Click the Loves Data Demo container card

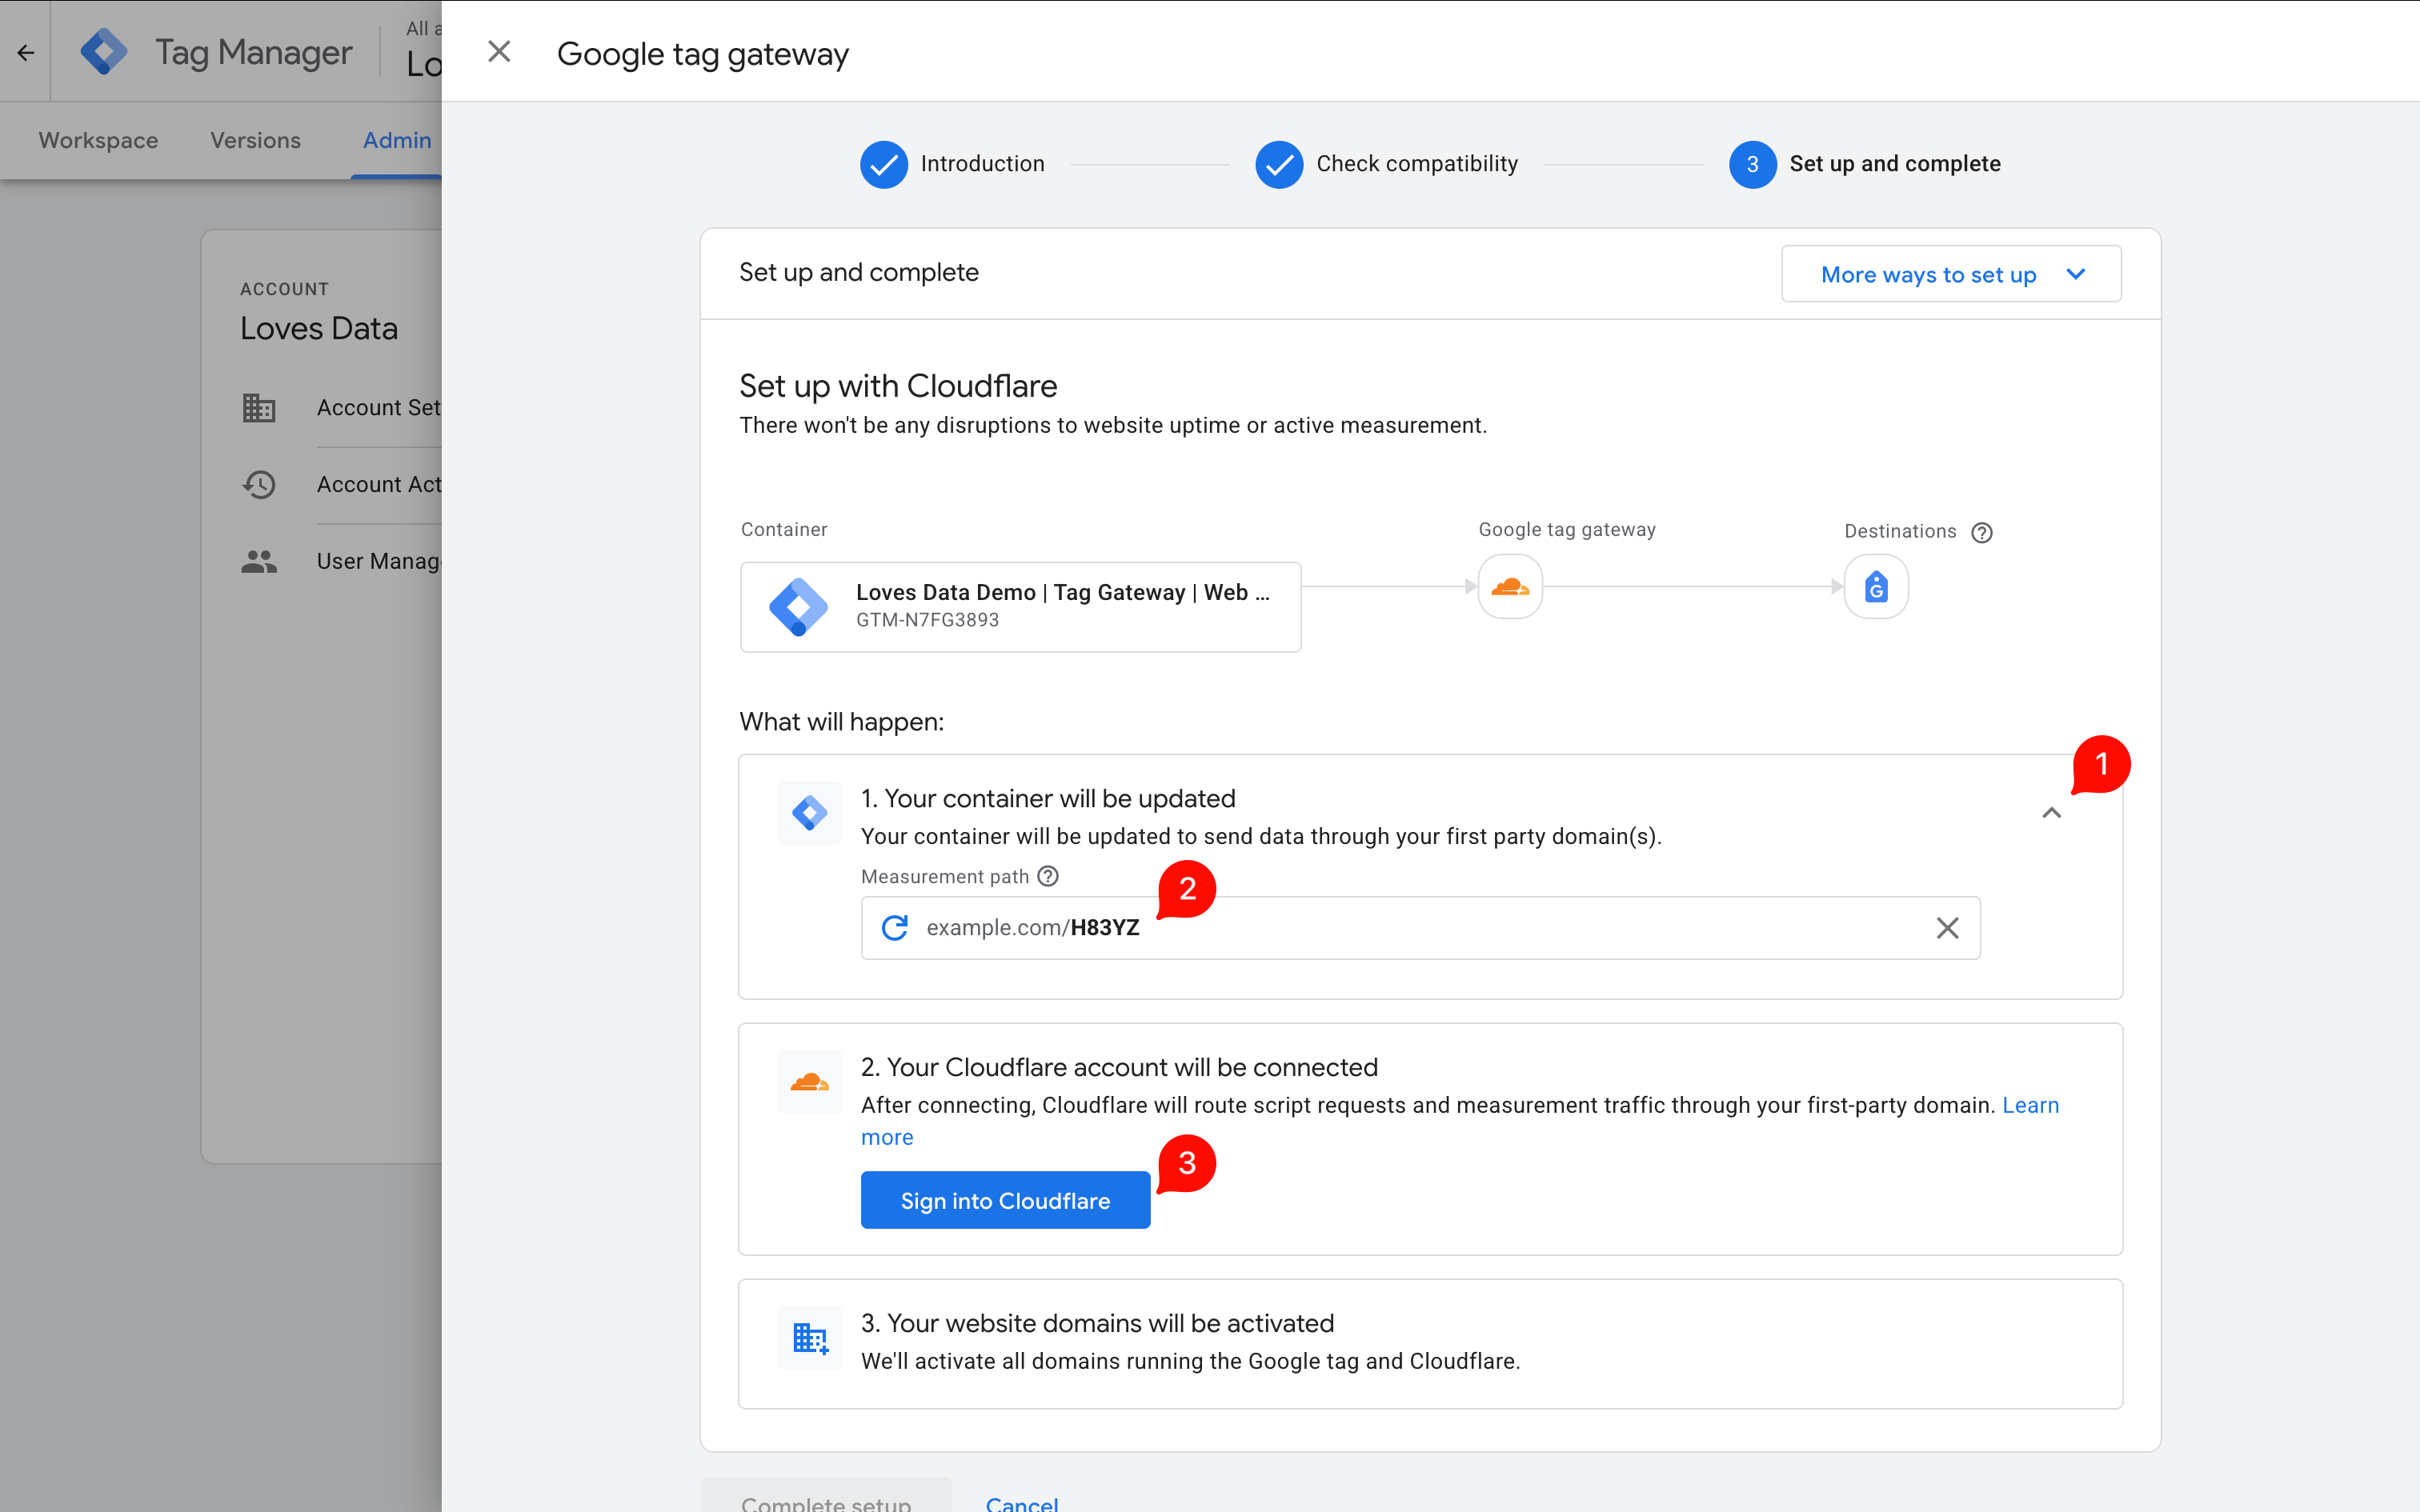1020,607
